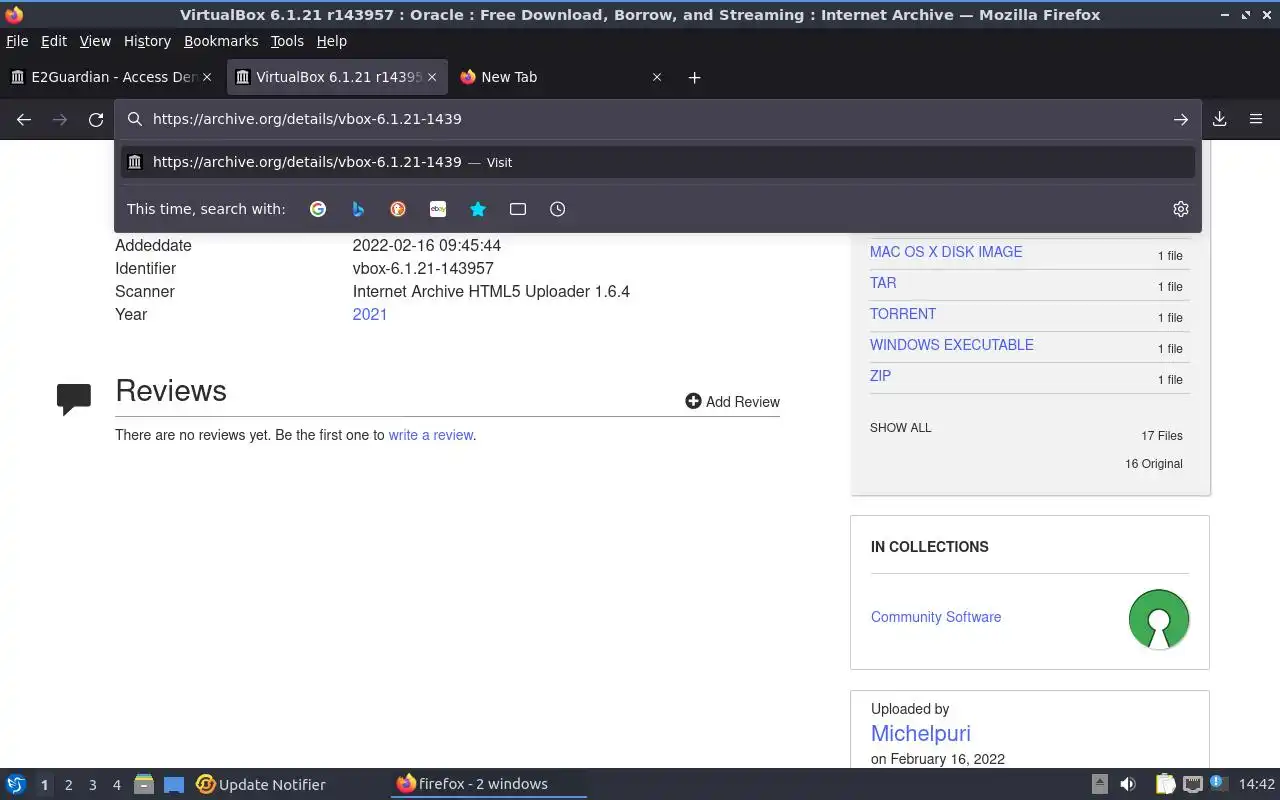Open the Bookmarks menu
Viewport: 1280px width, 800px height.
[221, 41]
